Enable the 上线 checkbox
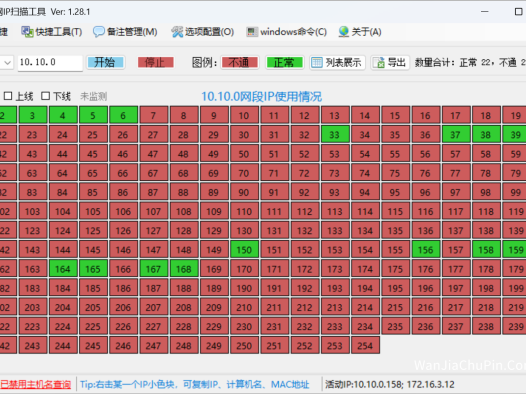Image resolution: width=526 pixels, height=394 pixels. (x=8, y=96)
